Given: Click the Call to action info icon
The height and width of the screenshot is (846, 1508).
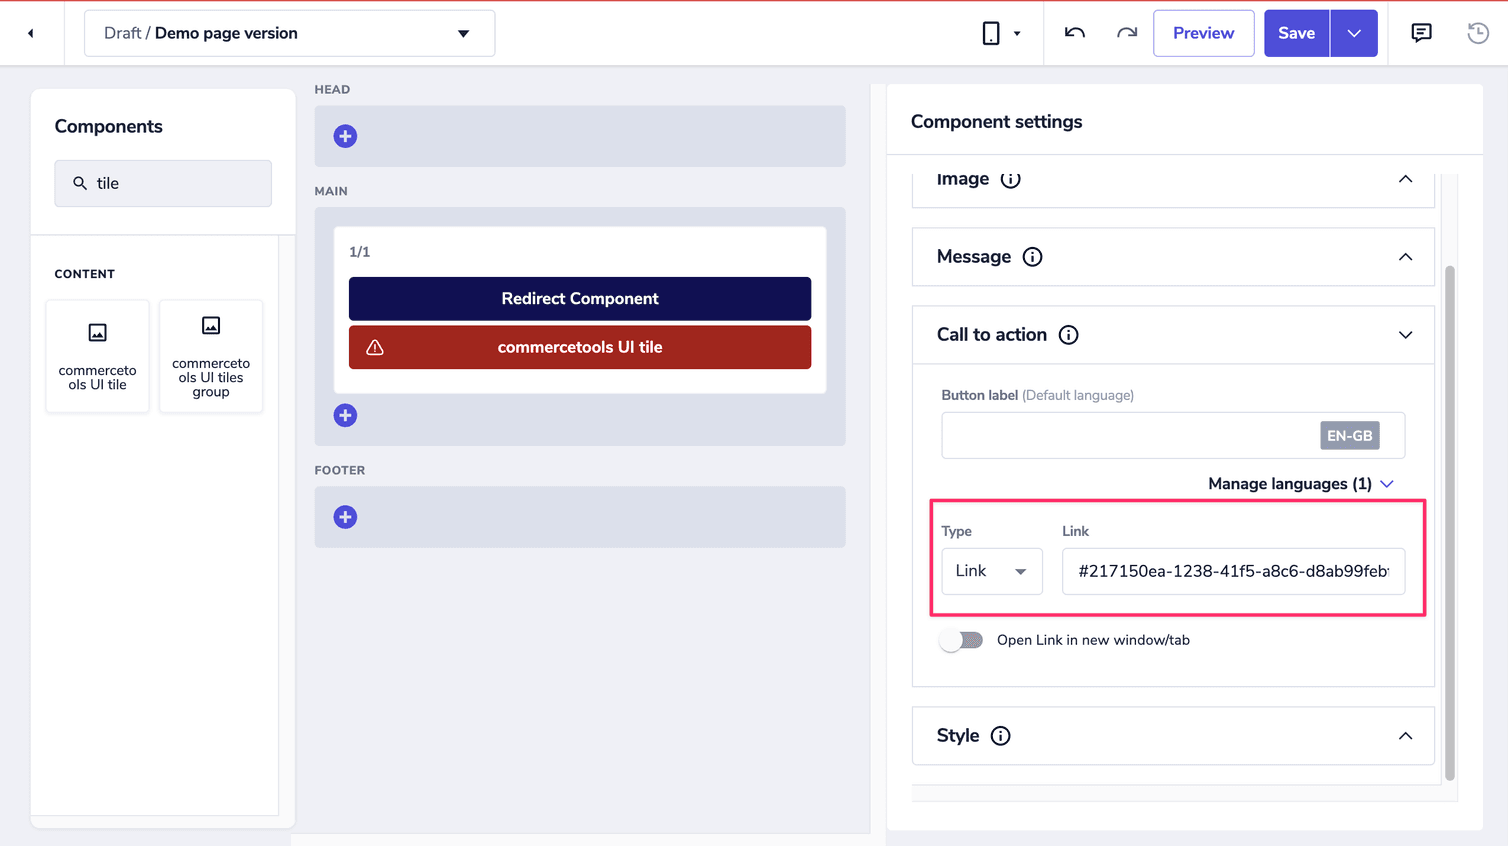Looking at the screenshot, I should (x=1068, y=335).
